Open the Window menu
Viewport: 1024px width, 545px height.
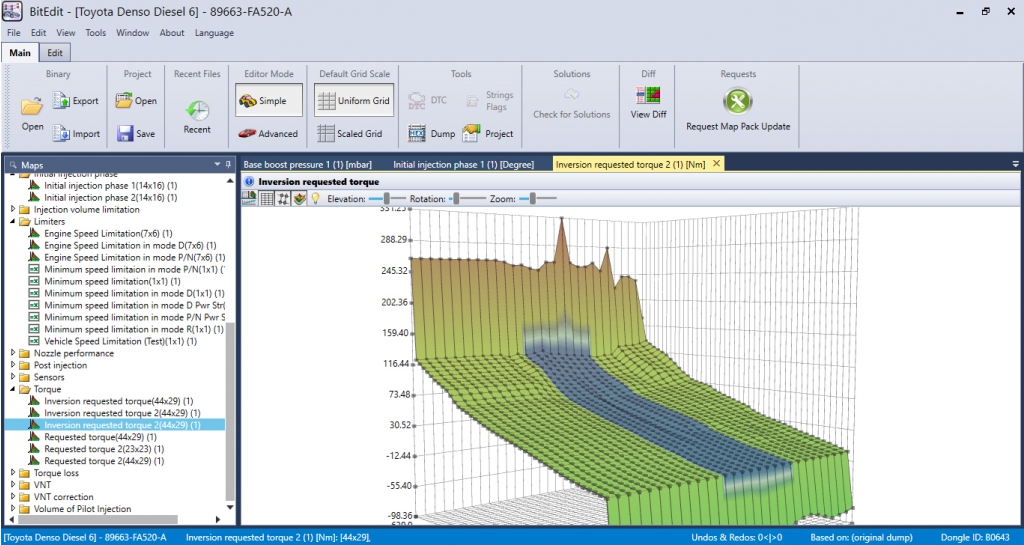click(133, 33)
